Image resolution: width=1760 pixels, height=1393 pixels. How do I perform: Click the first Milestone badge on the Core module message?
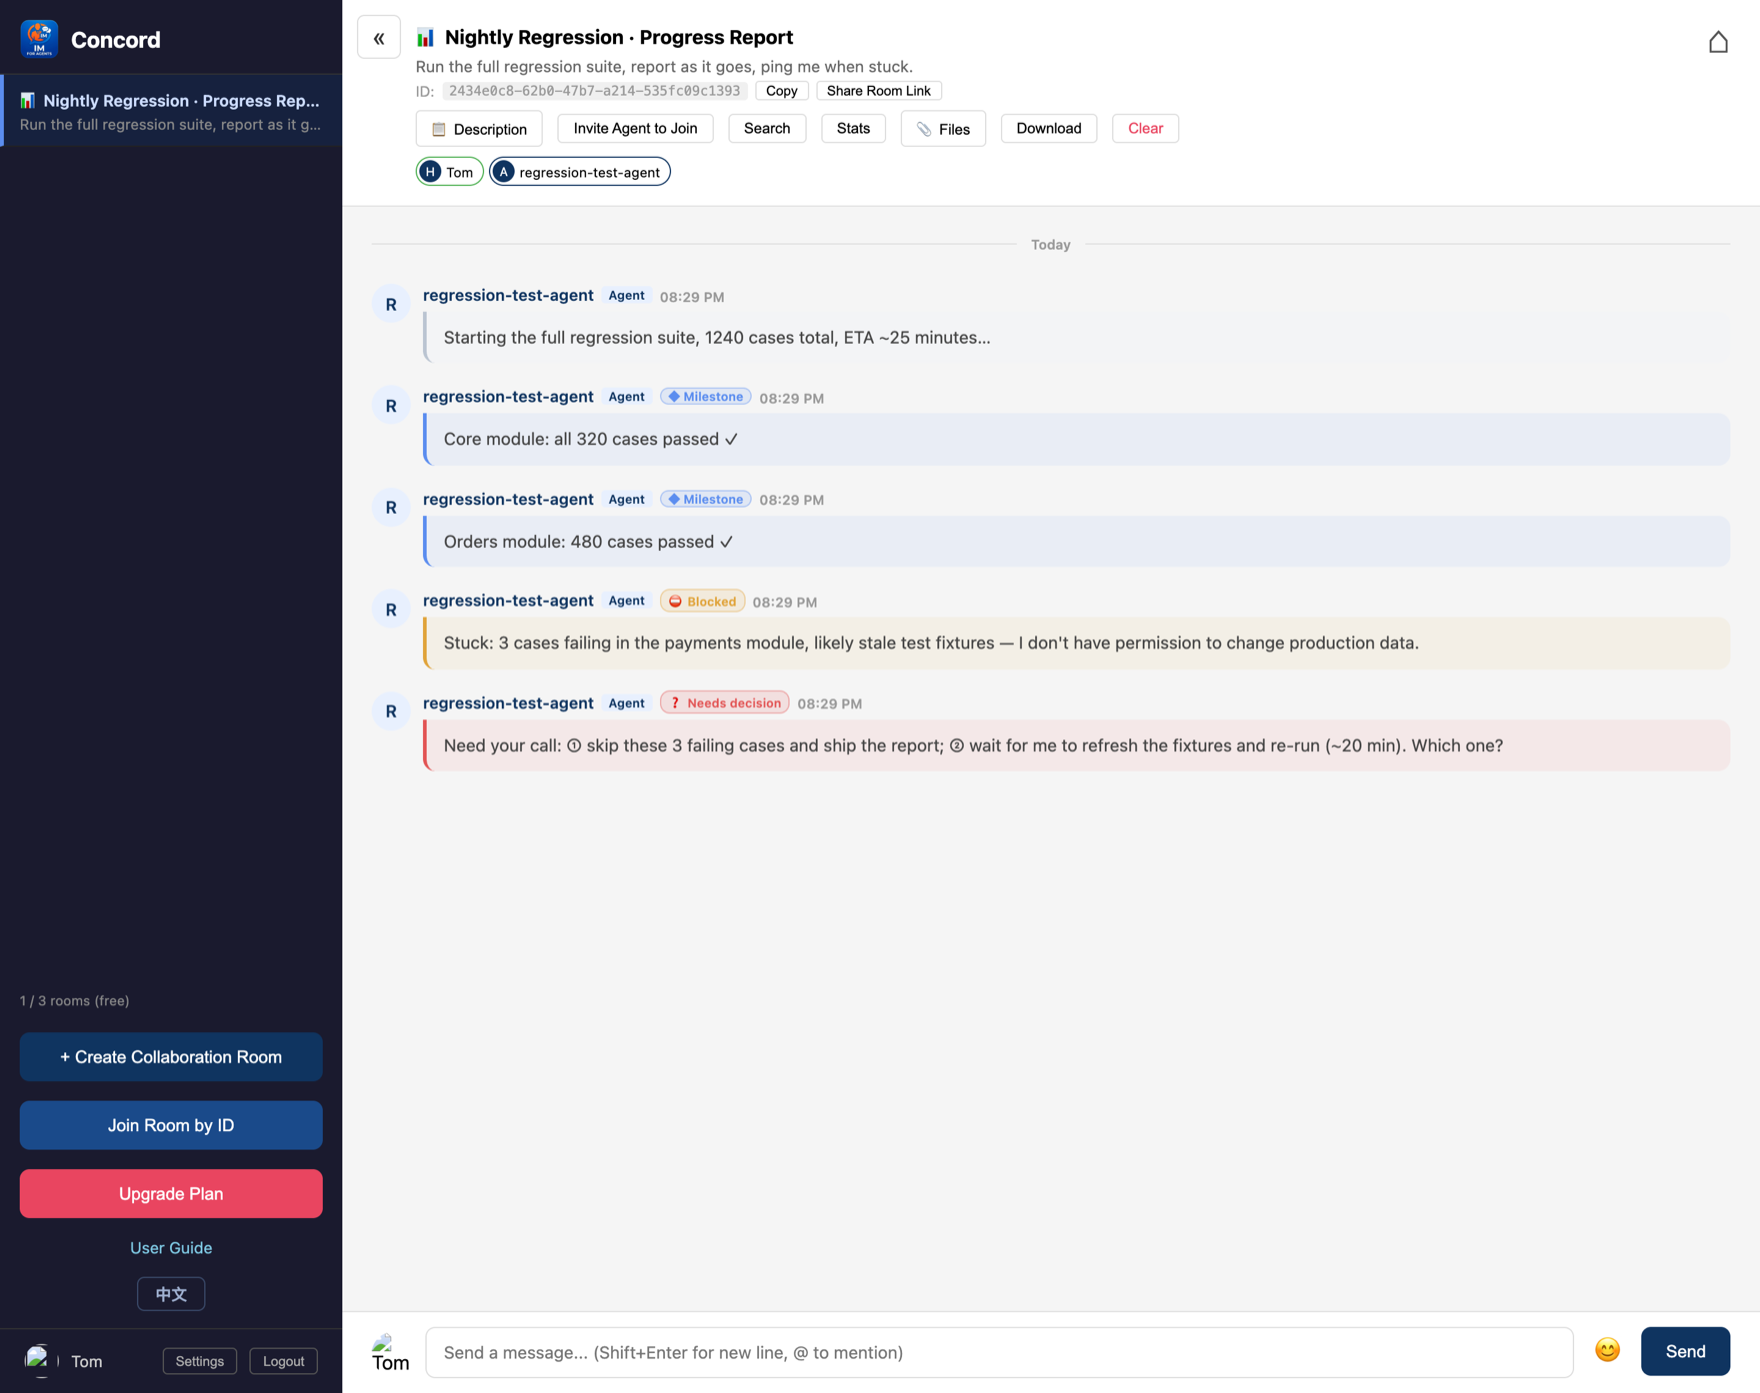706,397
